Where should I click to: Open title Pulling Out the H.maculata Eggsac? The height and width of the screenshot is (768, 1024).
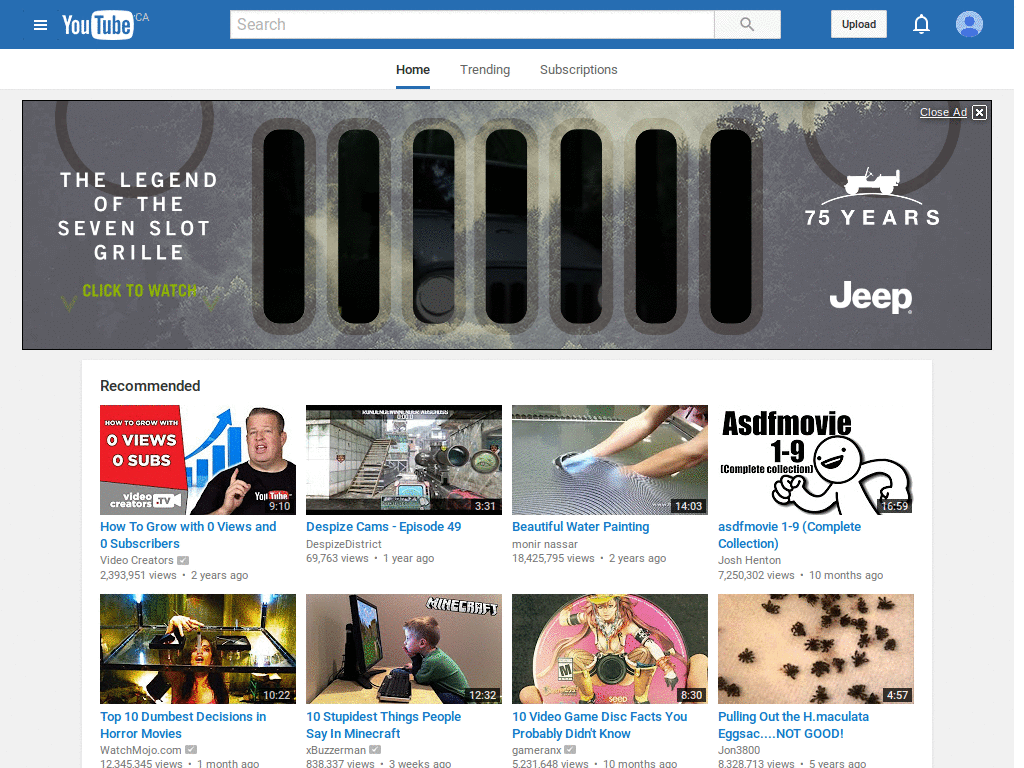[x=793, y=725]
